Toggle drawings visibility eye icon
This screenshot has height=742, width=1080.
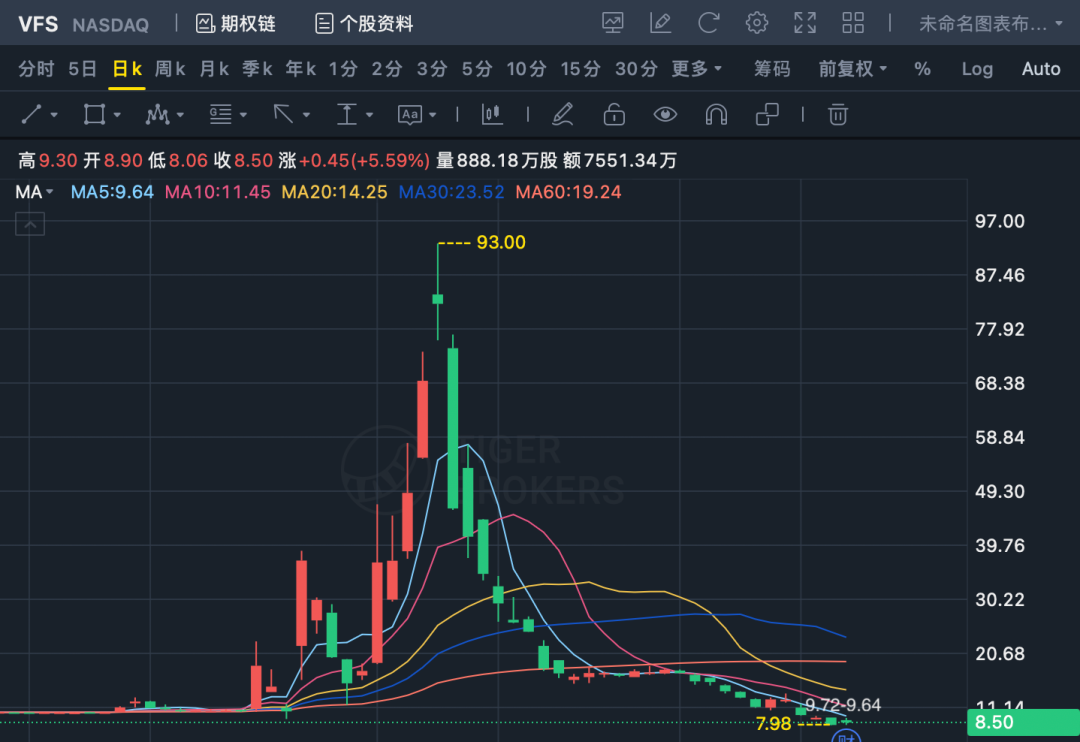665,115
